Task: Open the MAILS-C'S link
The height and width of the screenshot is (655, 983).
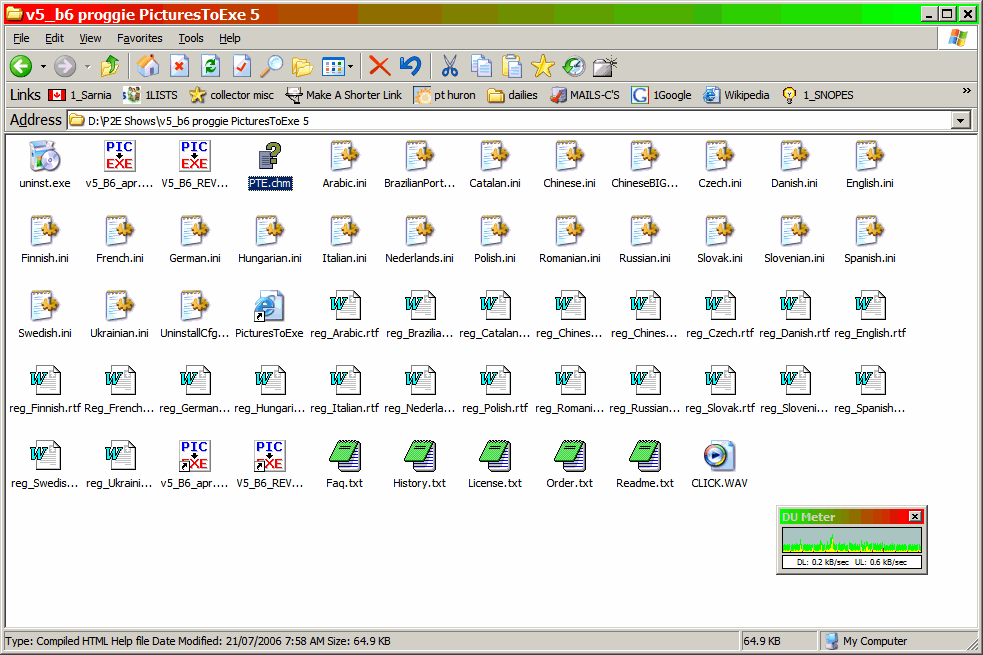Action: [585, 95]
